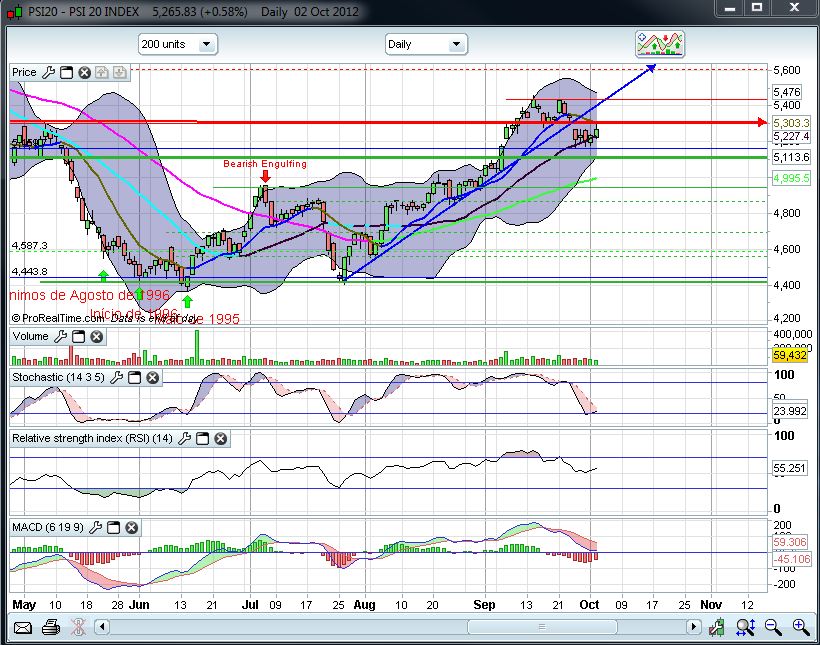Maximize the Stochastic panel
The image size is (820, 645).
coord(134,378)
